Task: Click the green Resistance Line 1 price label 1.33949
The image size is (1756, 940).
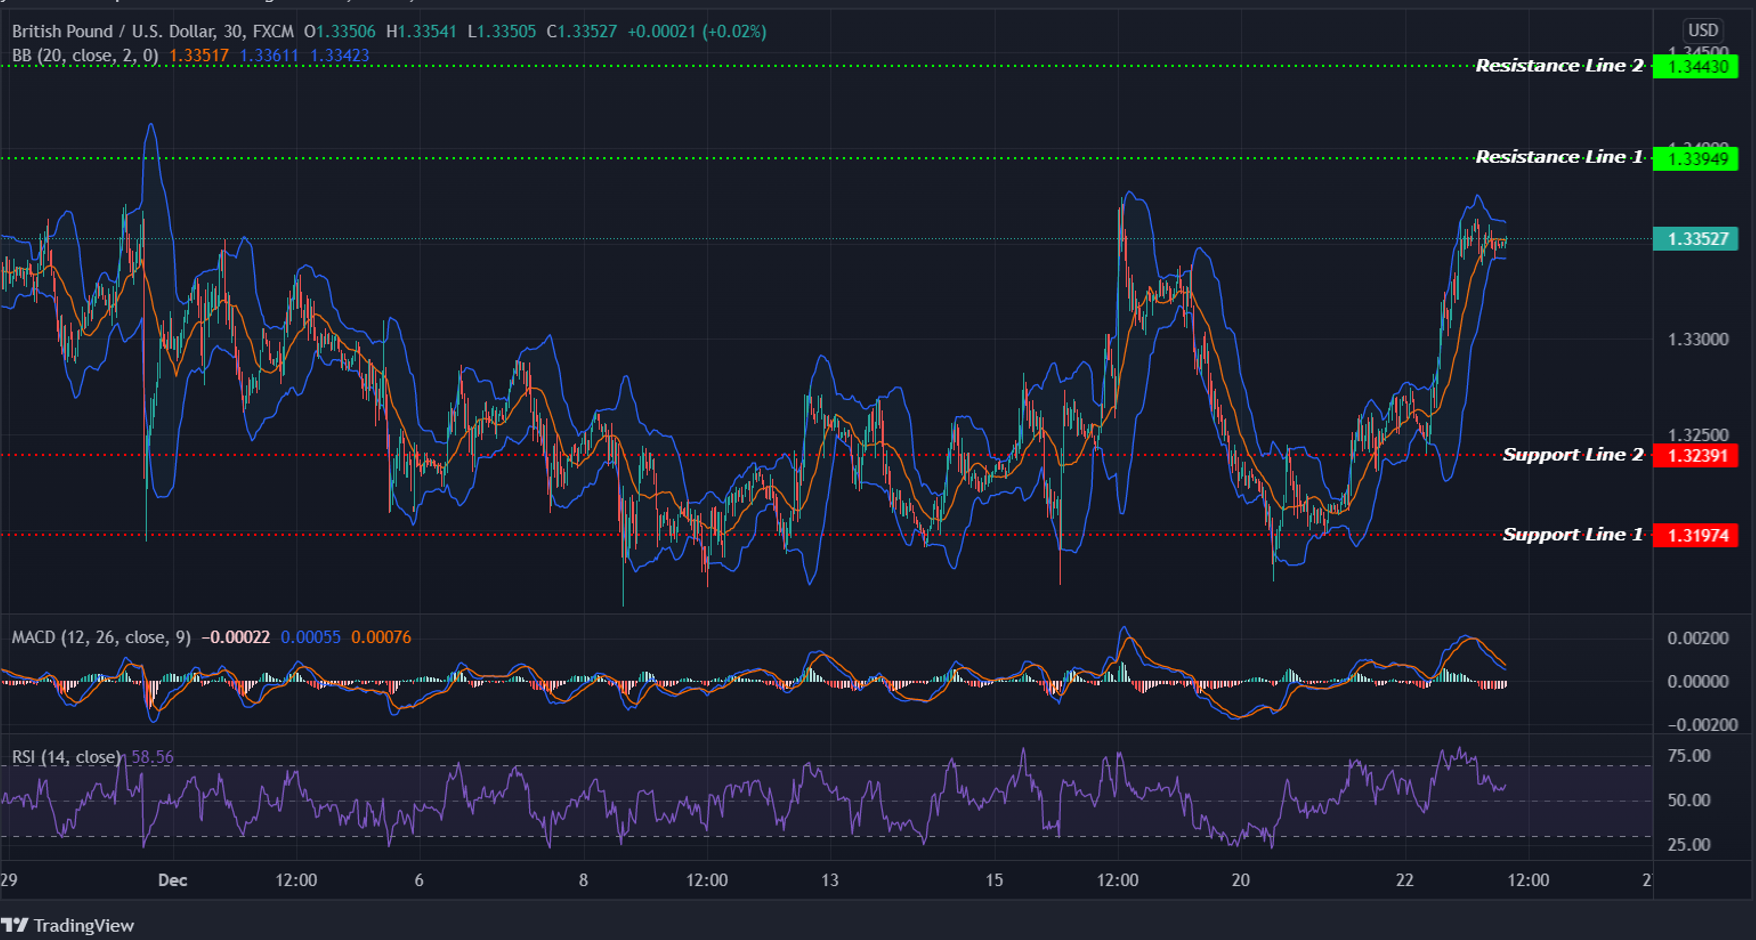Action: point(1698,157)
